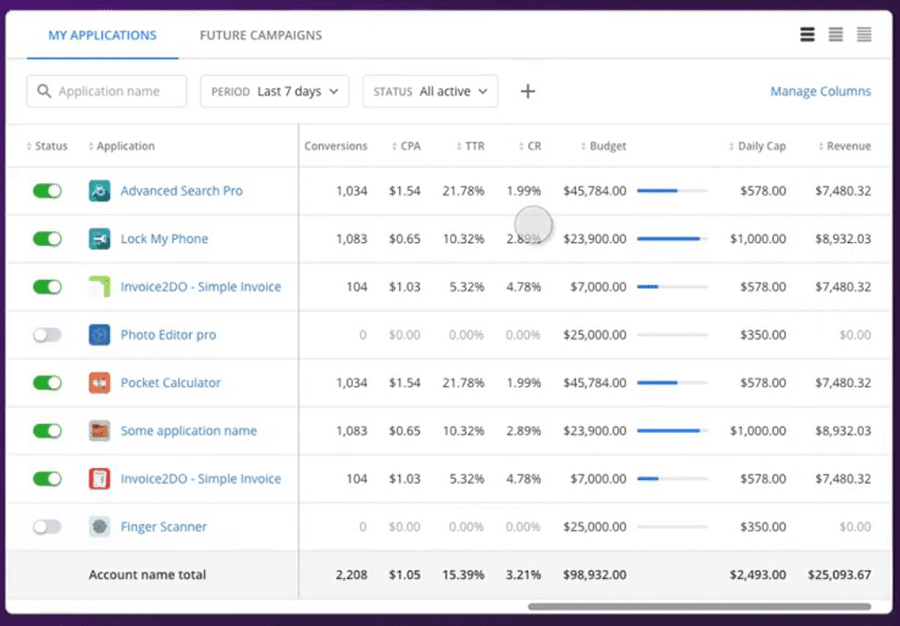The width and height of the screenshot is (900, 626).
Task: Click the Lock My Phone app icon
Action: click(98, 239)
